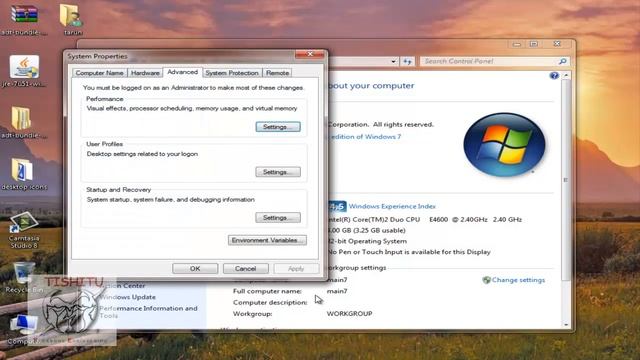Cancel the System Properties dialog
This screenshot has height=360, width=640.
click(x=246, y=269)
